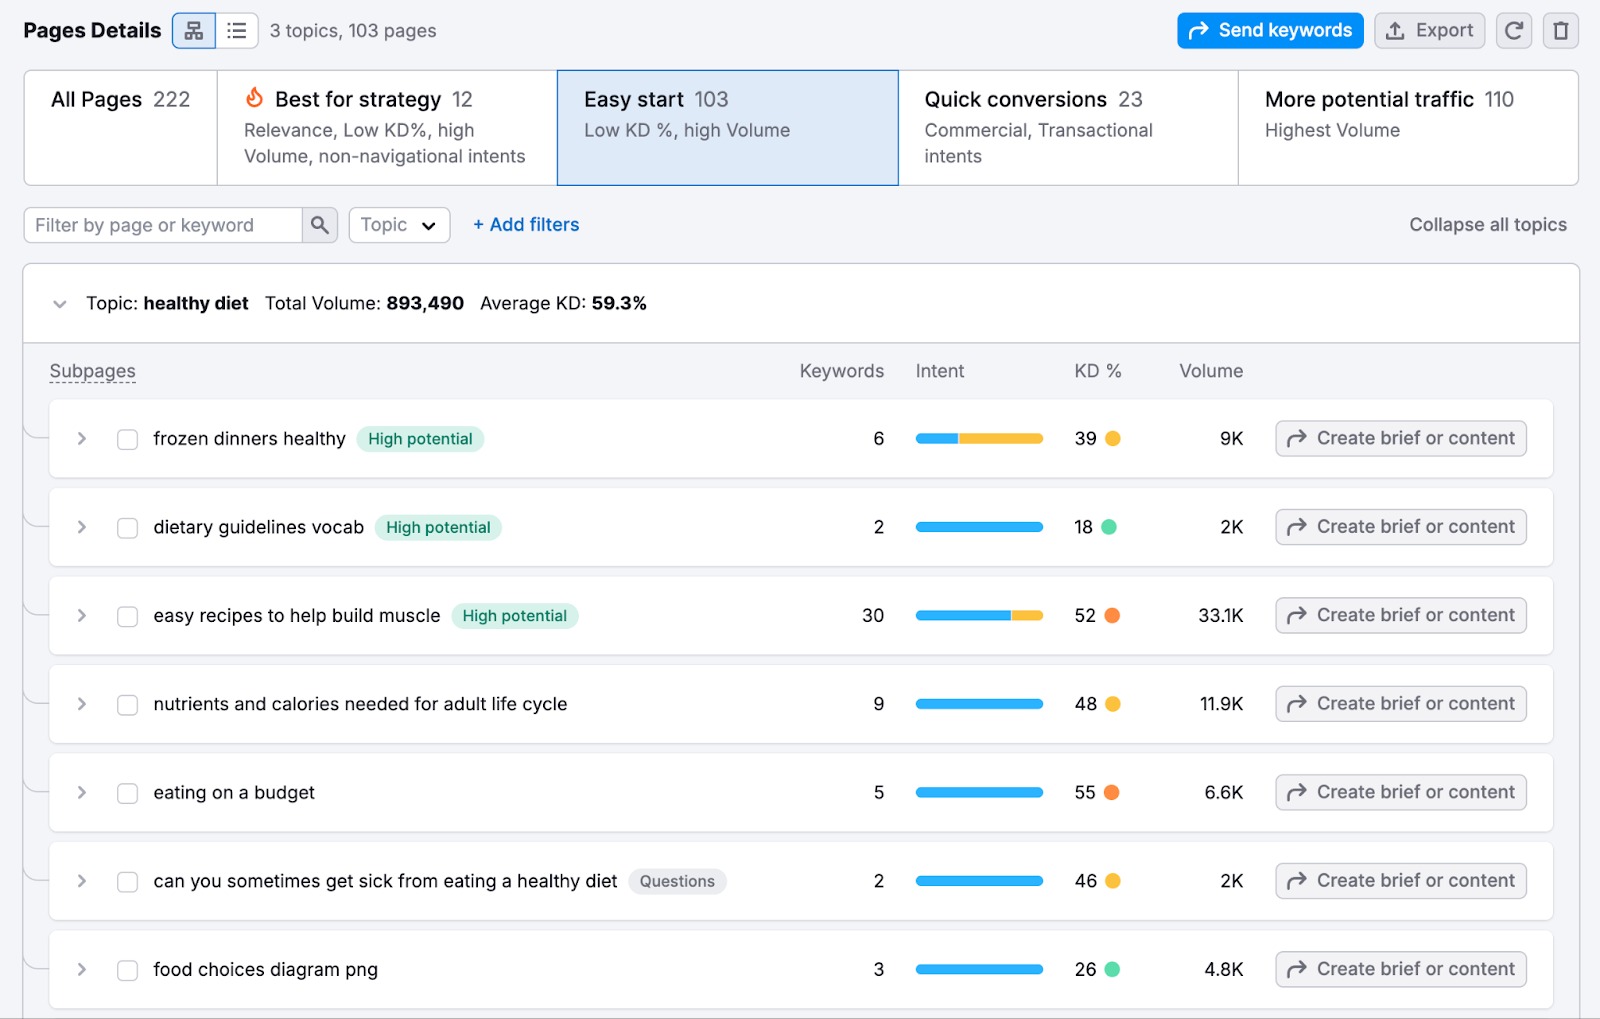This screenshot has height=1019, width=1600.
Task: Create brief or content for can you sometimes get sick row
Action: [1401, 881]
